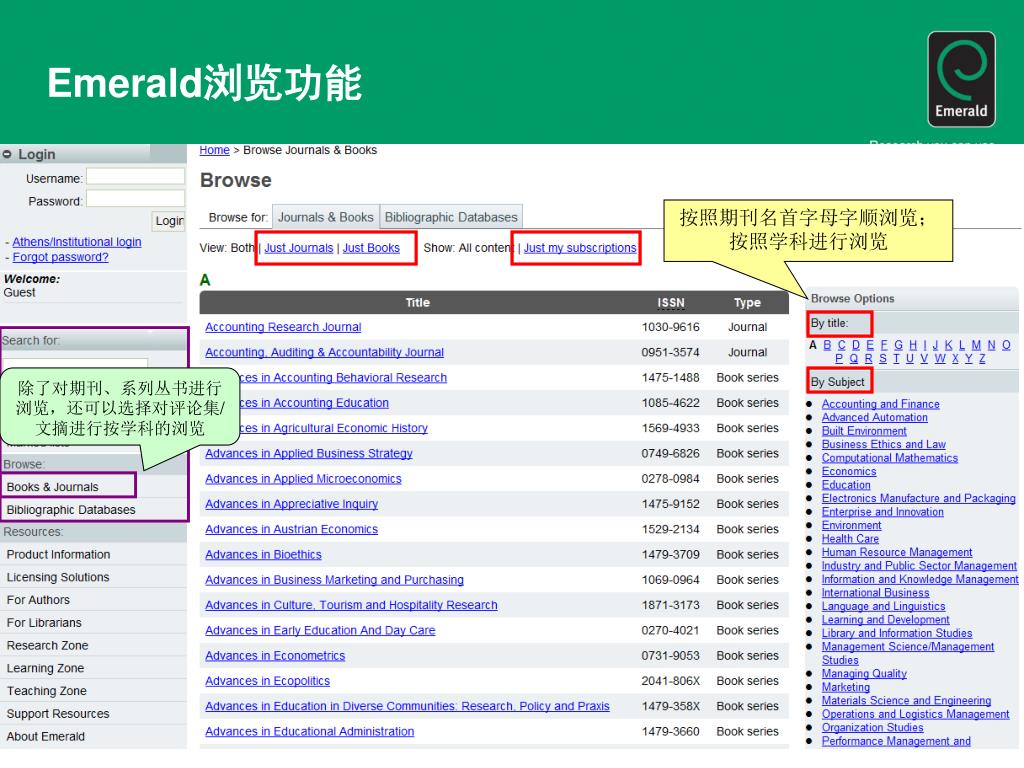This screenshot has height=768, width=1024.
Task: Open Advances in Applied Business Strategy
Action: click(x=309, y=454)
